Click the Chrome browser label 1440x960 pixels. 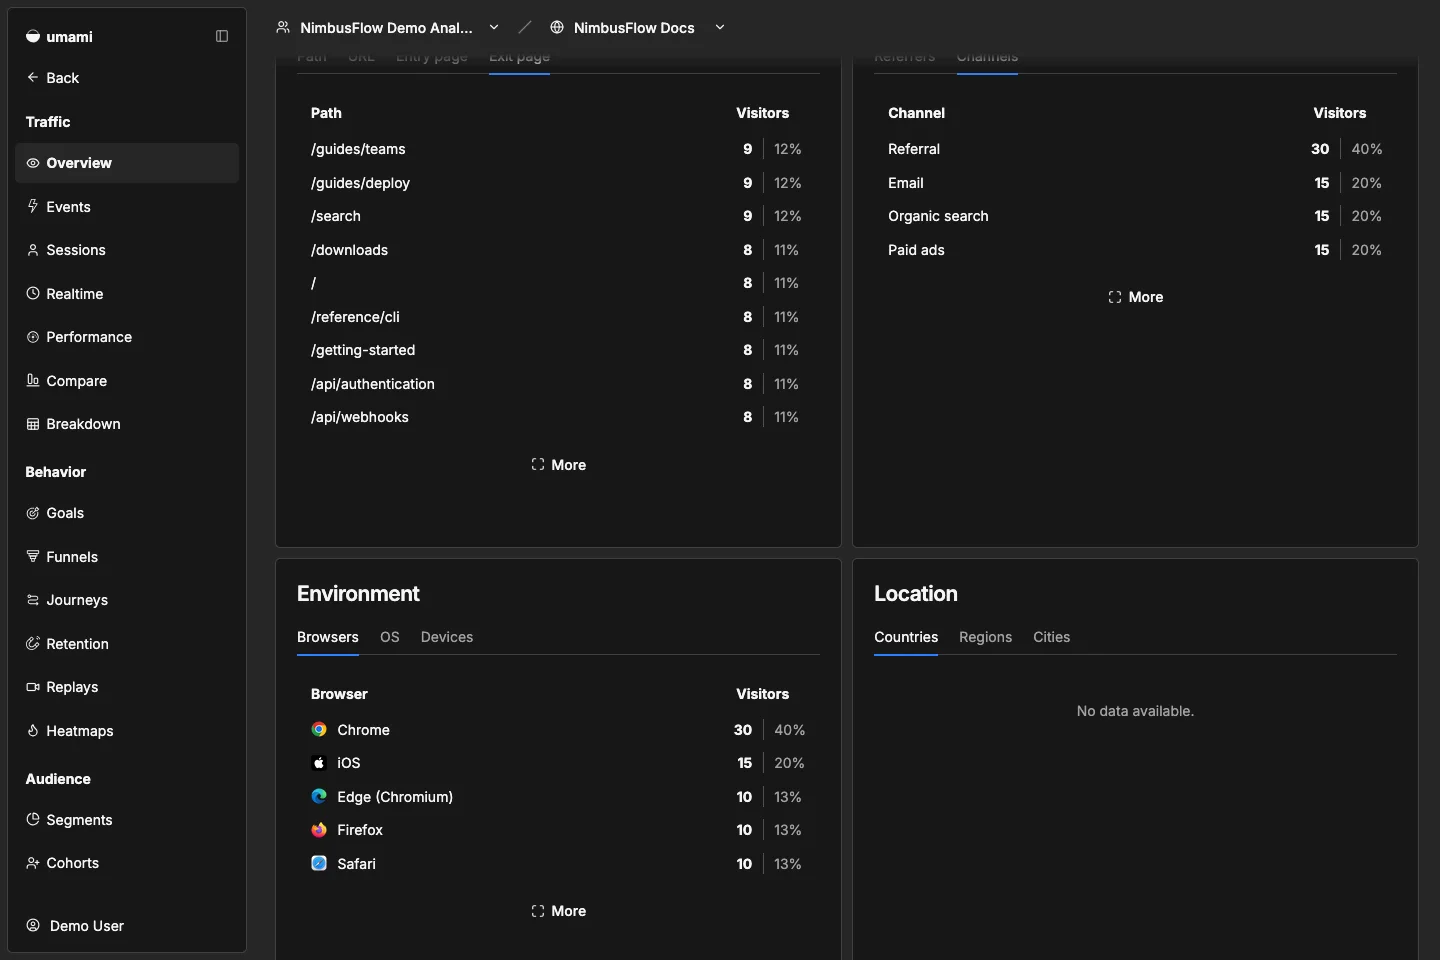click(x=363, y=730)
